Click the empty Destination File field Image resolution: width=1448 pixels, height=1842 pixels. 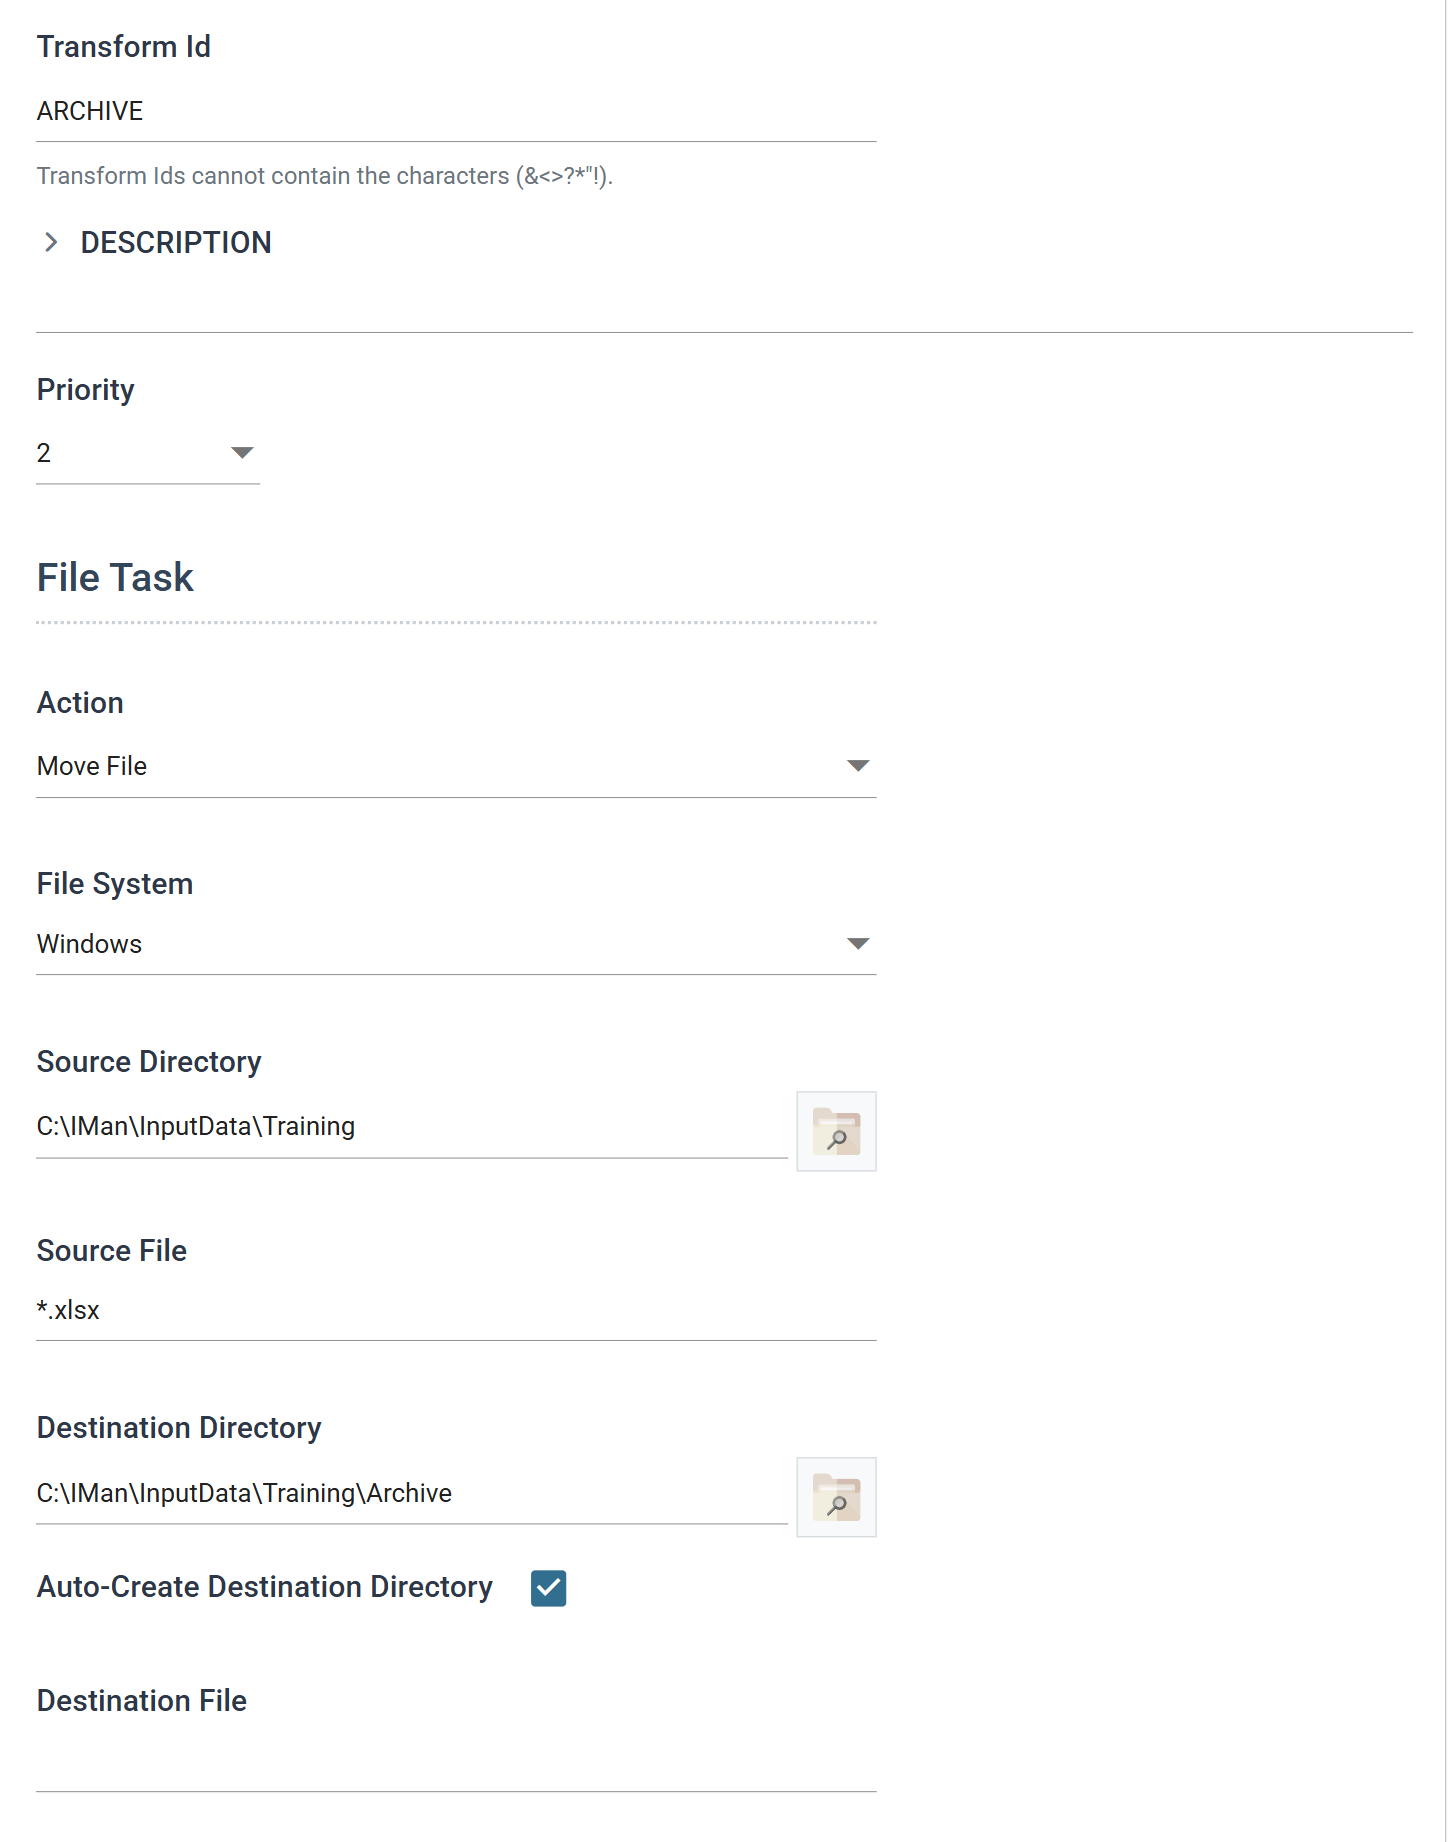(x=456, y=1763)
